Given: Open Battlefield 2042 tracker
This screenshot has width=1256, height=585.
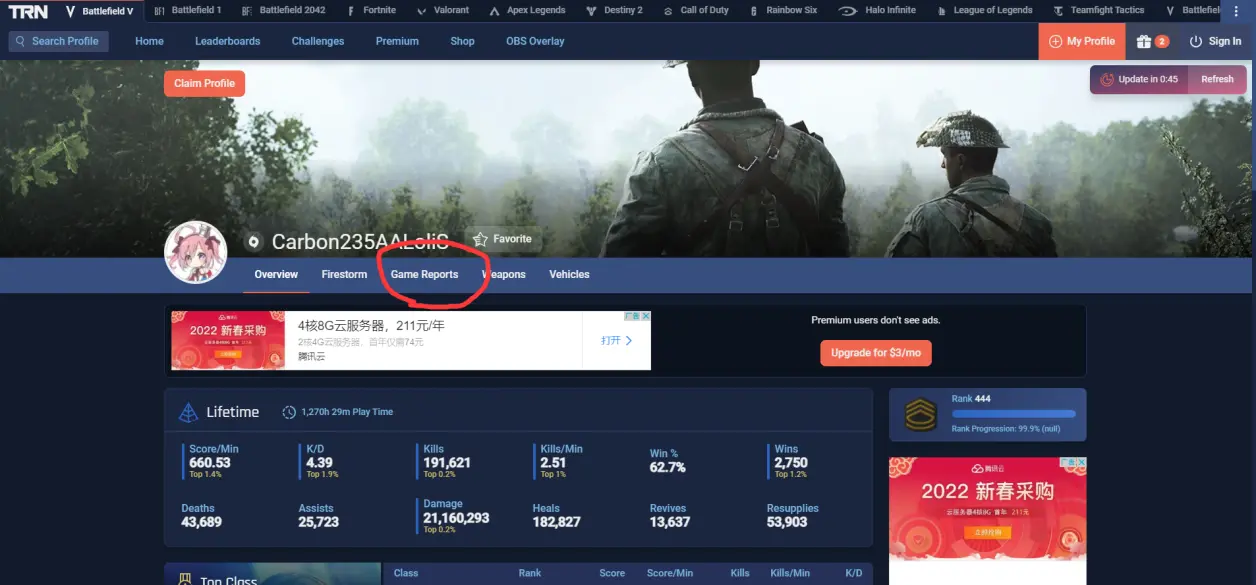Looking at the screenshot, I should (283, 10).
